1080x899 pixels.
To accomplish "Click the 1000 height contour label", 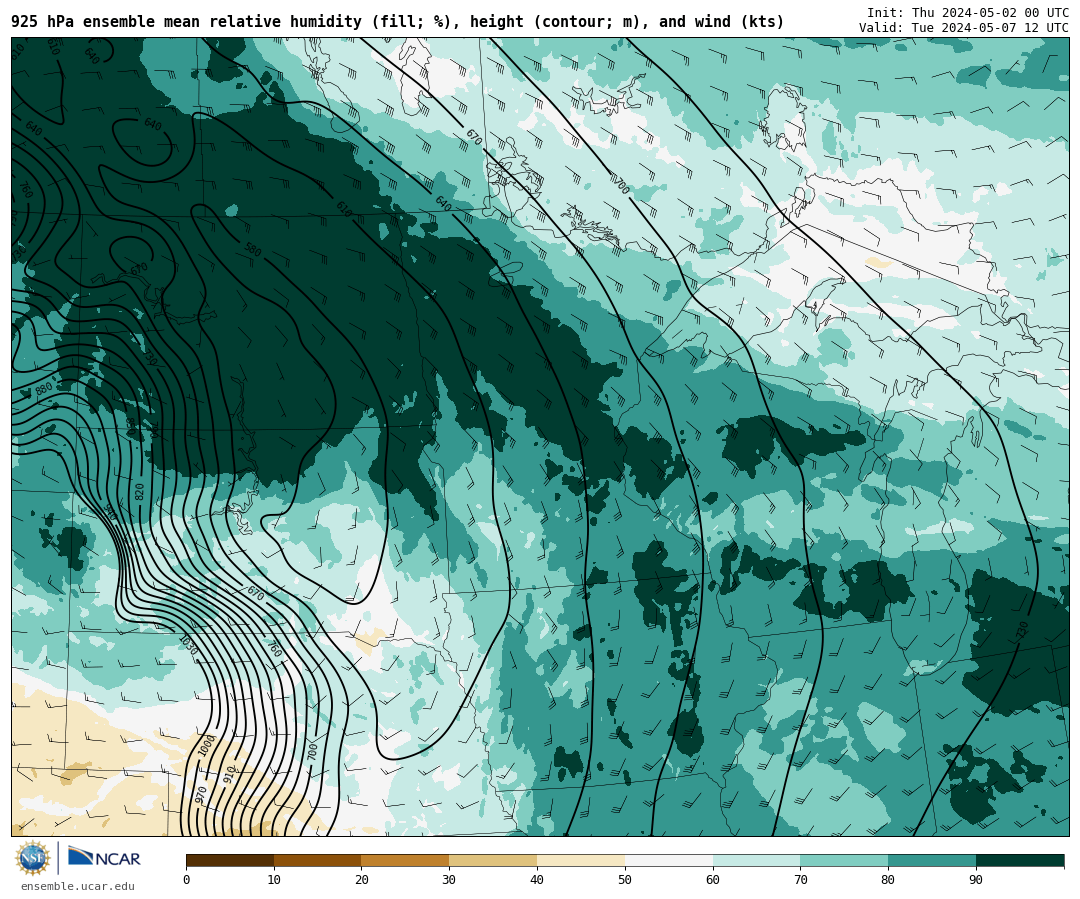I will 207,746.
